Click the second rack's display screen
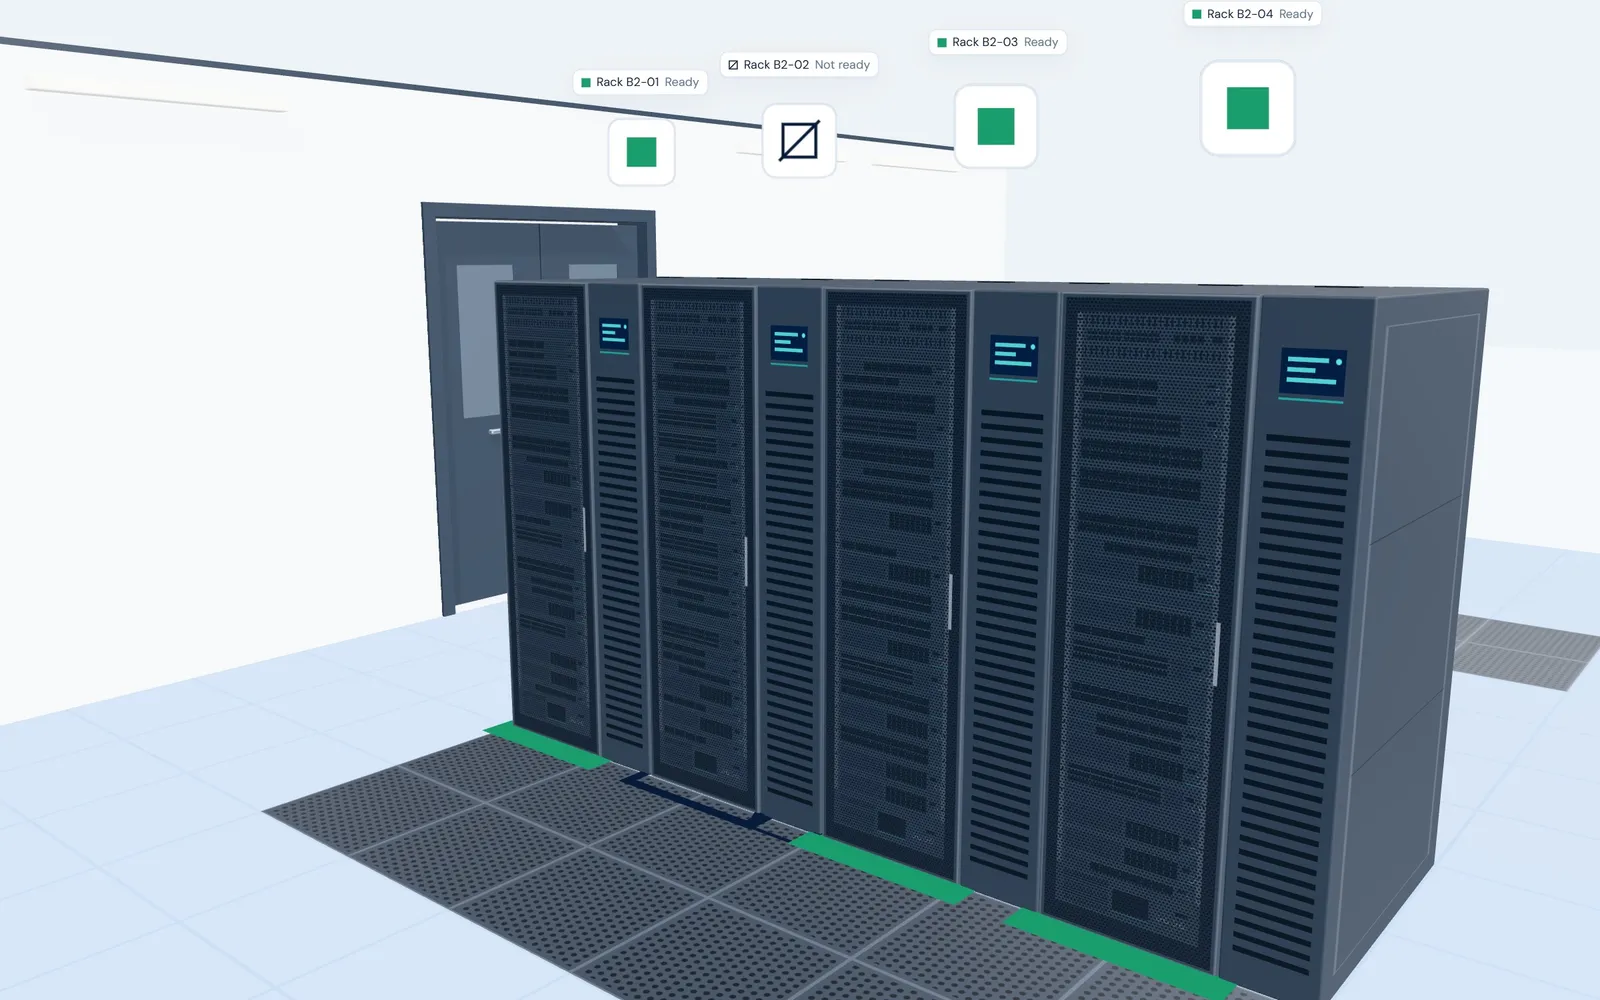Image resolution: width=1600 pixels, height=1000 pixels. pyautogui.click(x=789, y=344)
